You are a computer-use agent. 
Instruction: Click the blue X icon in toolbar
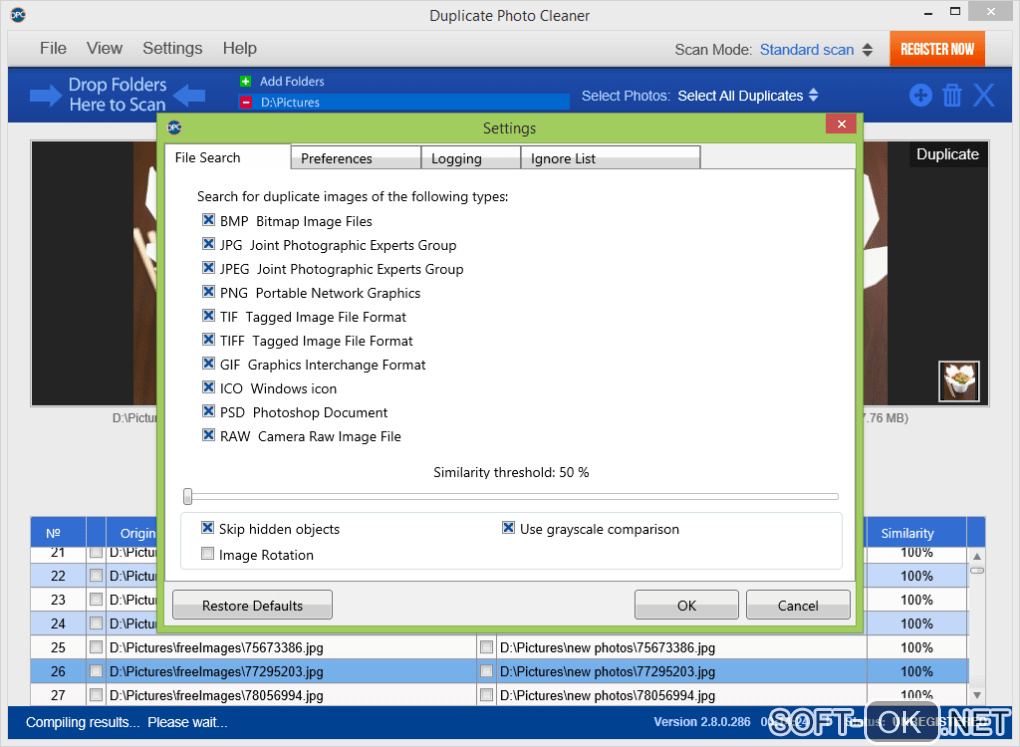(984, 96)
